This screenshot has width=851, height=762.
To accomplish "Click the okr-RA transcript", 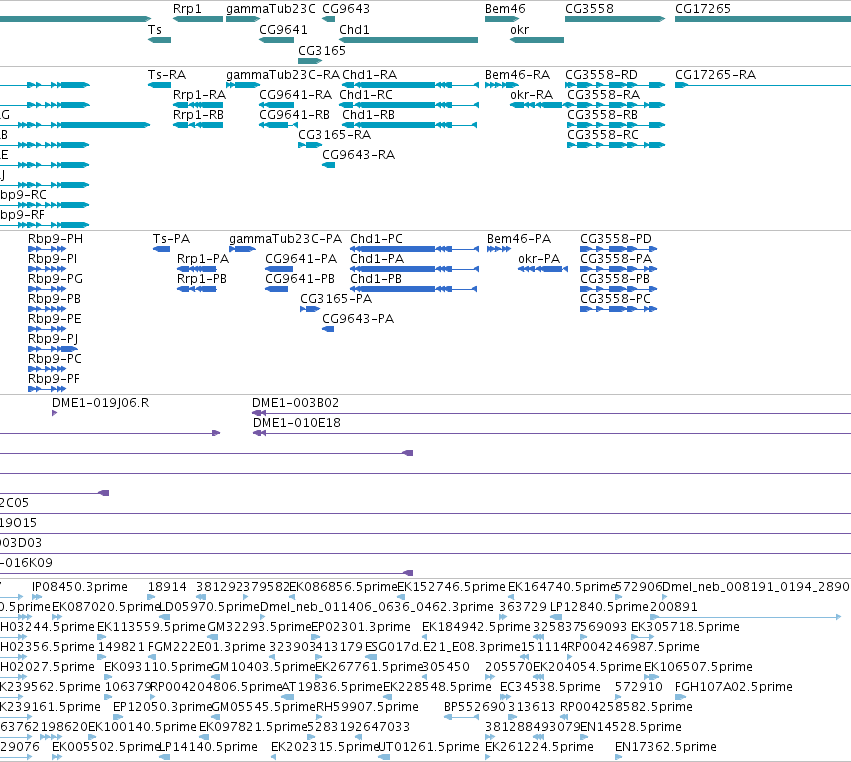I will (537, 105).
